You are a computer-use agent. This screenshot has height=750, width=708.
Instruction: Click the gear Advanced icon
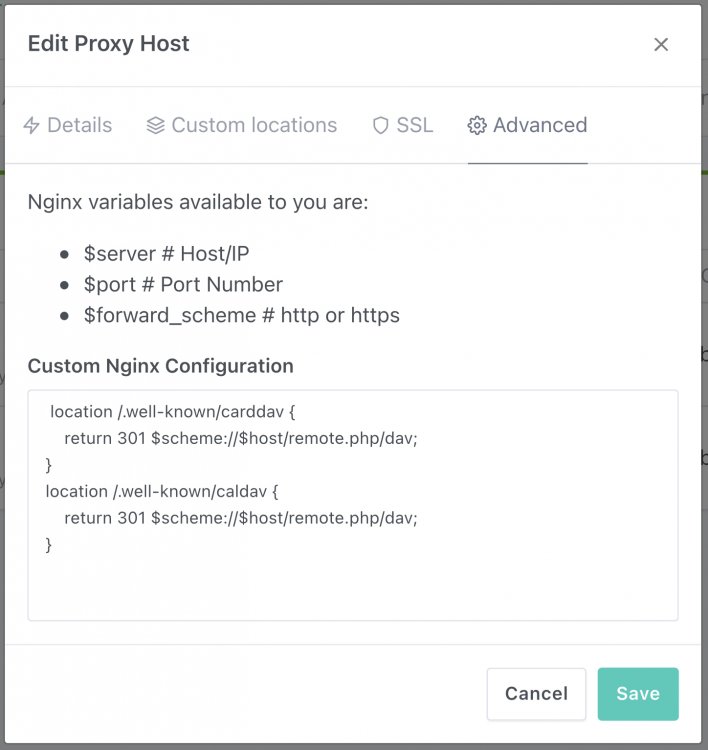point(477,125)
